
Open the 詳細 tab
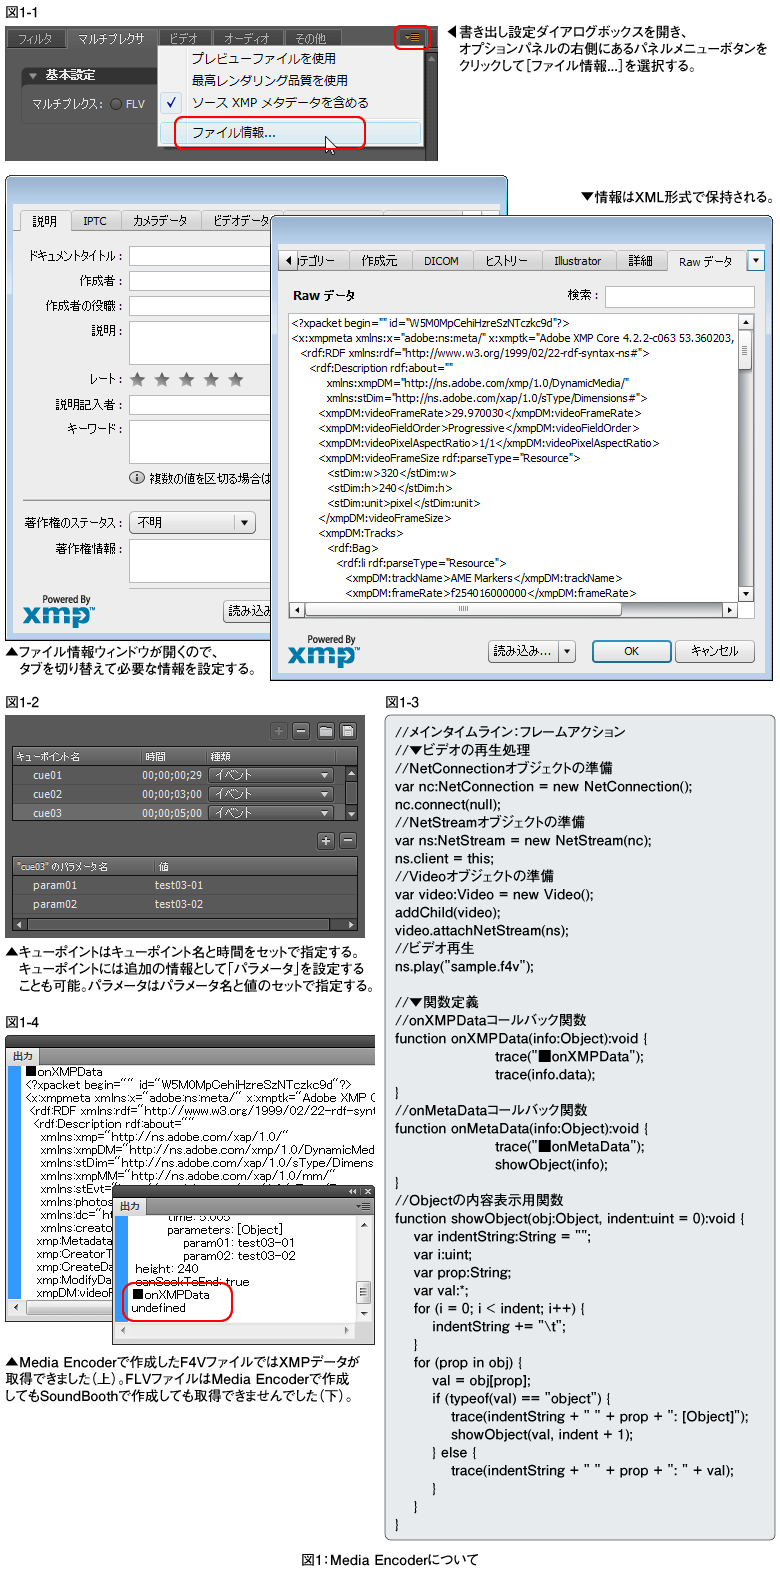641,261
